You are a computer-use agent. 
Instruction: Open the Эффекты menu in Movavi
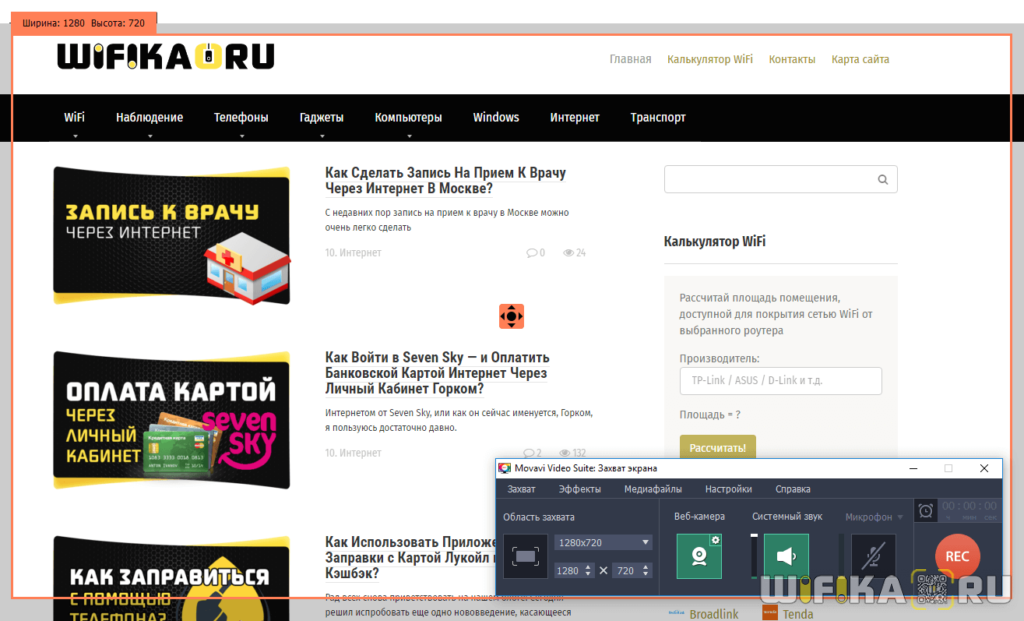click(x=579, y=489)
